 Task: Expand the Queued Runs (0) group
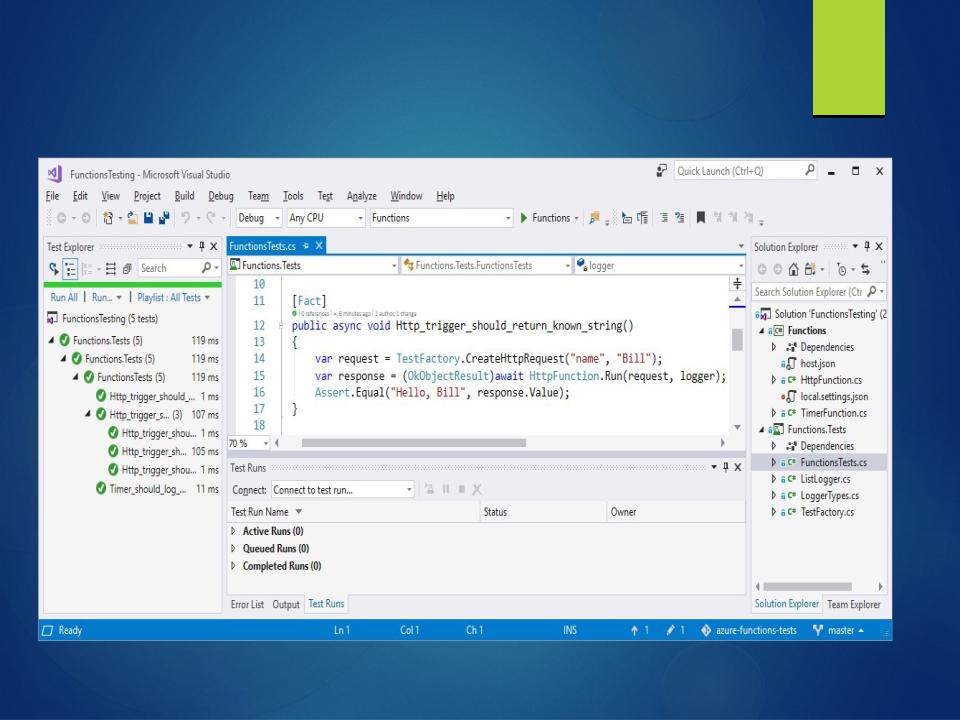pos(233,548)
